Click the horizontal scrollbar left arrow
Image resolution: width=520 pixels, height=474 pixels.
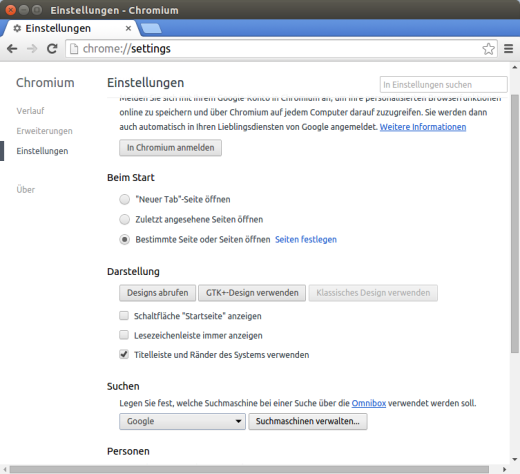pyautogui.click(x=5, y=469)
